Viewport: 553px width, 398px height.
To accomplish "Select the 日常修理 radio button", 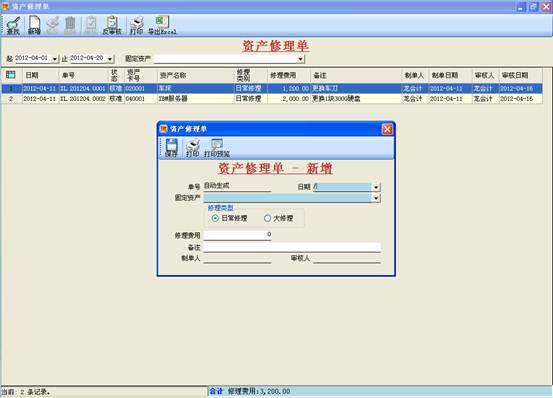I will (x=215, y=218).
